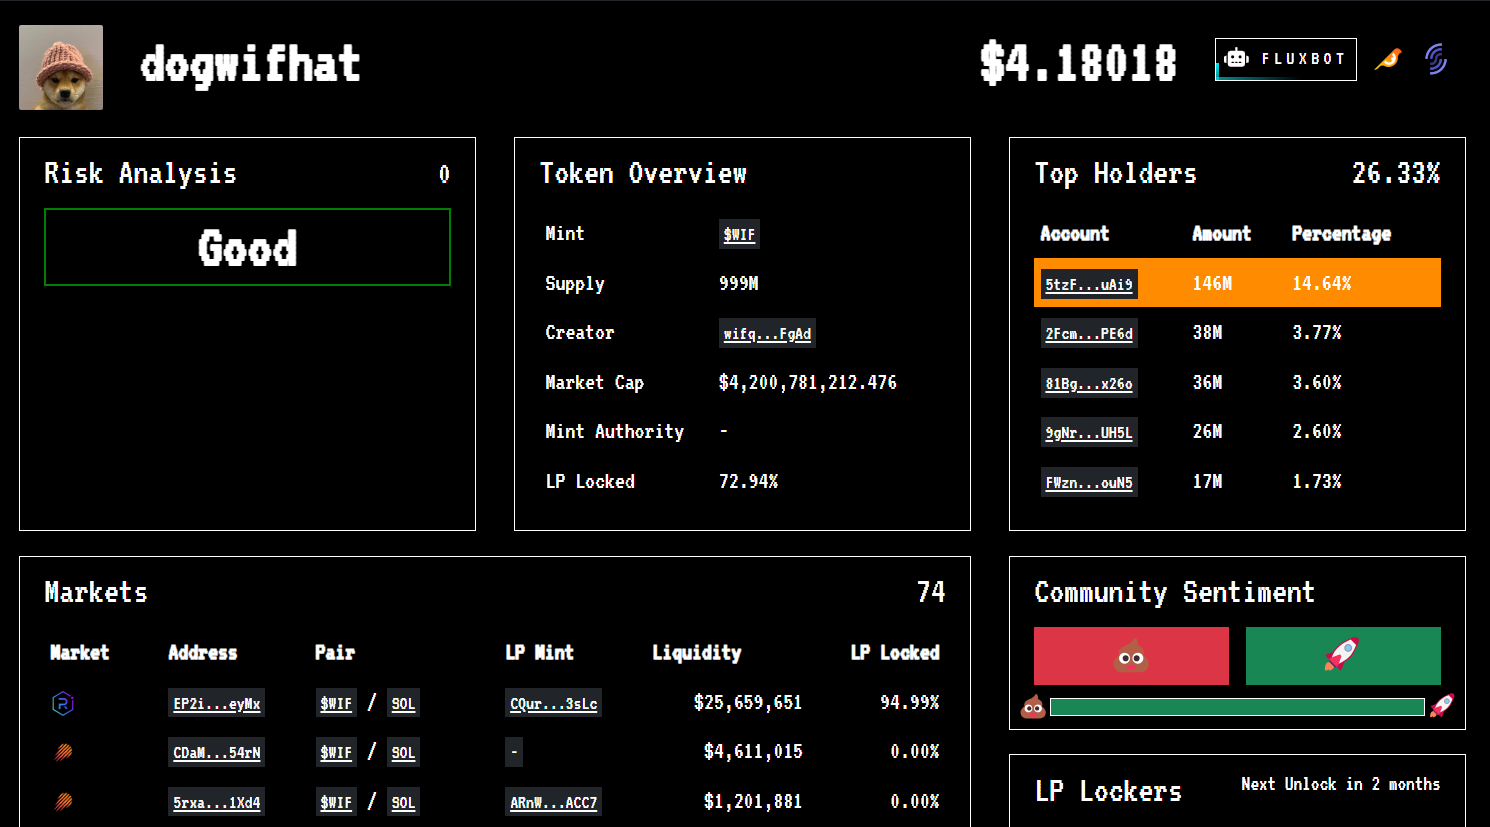Open market address EP2i...eyMx
1490x827 pixels.
tap(216, 703)
